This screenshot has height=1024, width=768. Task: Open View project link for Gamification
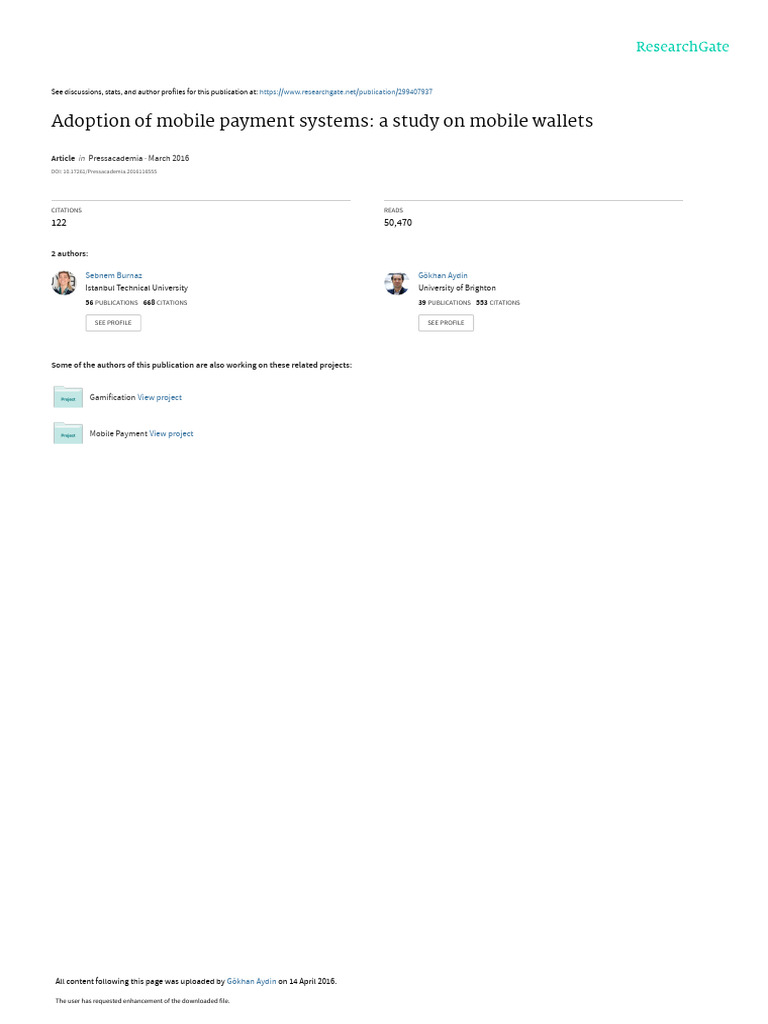pyautogui.click(x=159, y=397)
